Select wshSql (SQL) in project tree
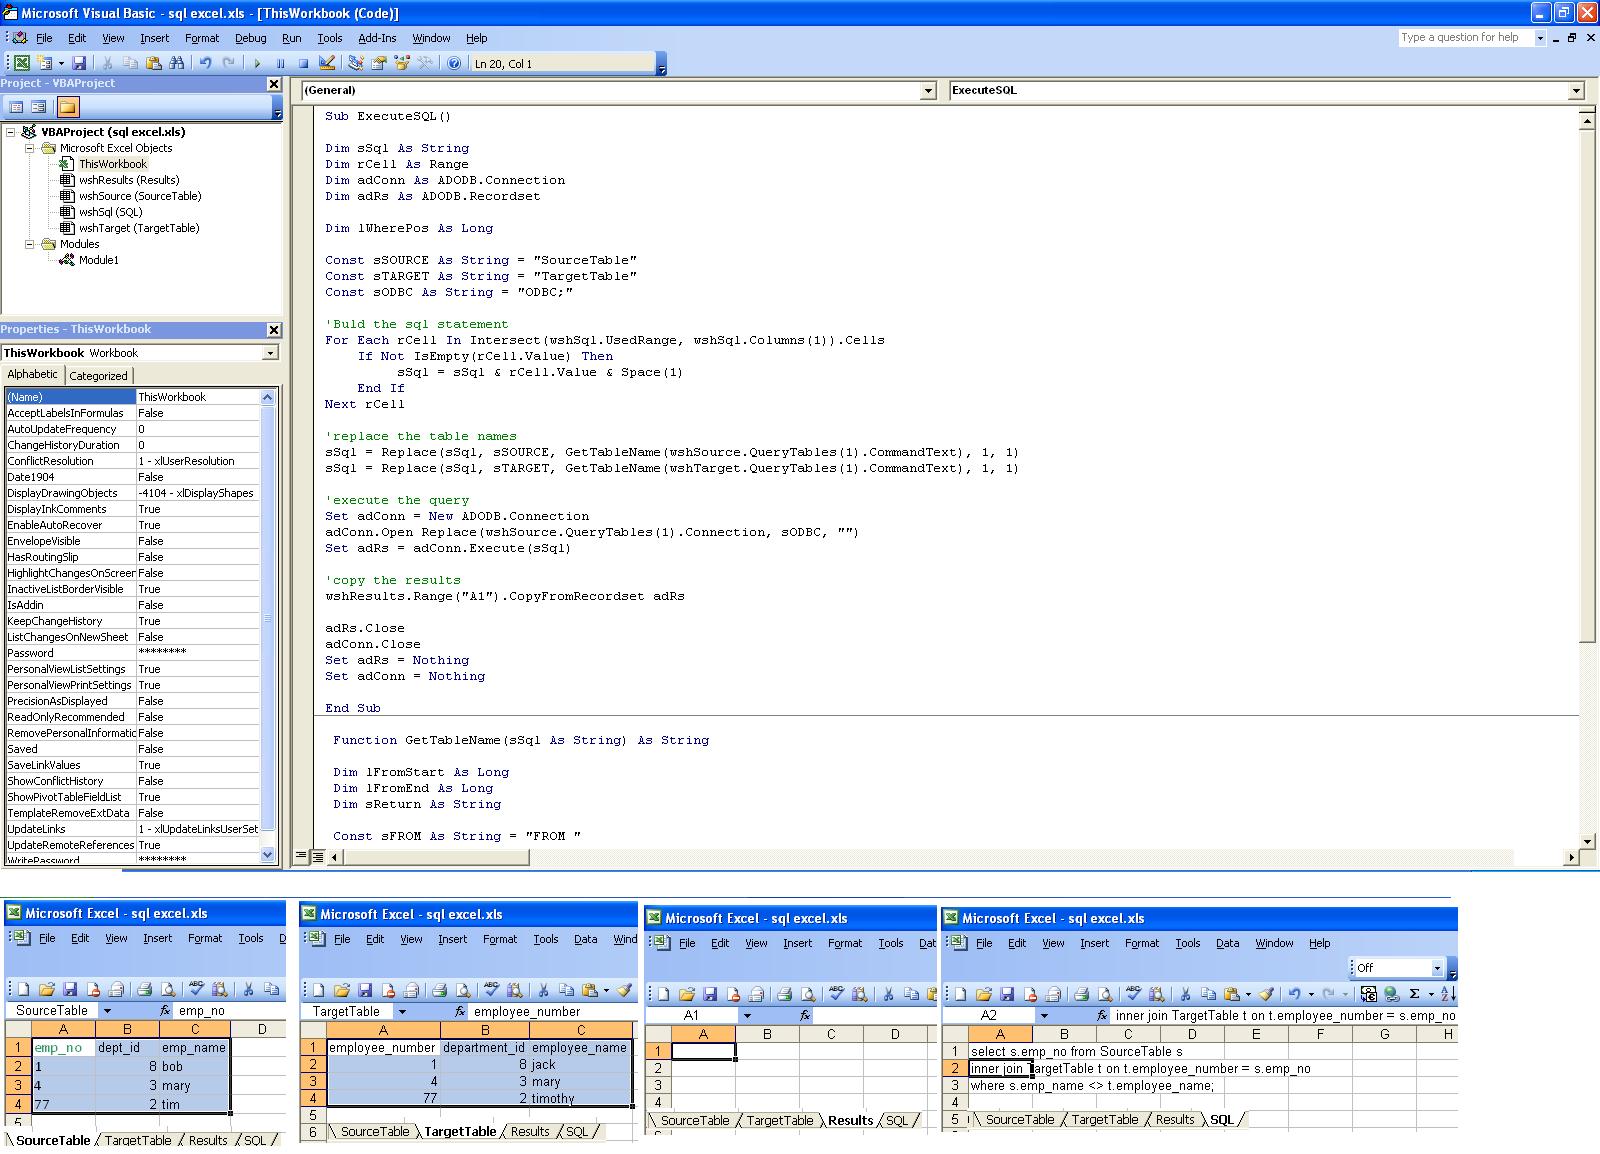 pyautogui.click(x=110, y=212)
